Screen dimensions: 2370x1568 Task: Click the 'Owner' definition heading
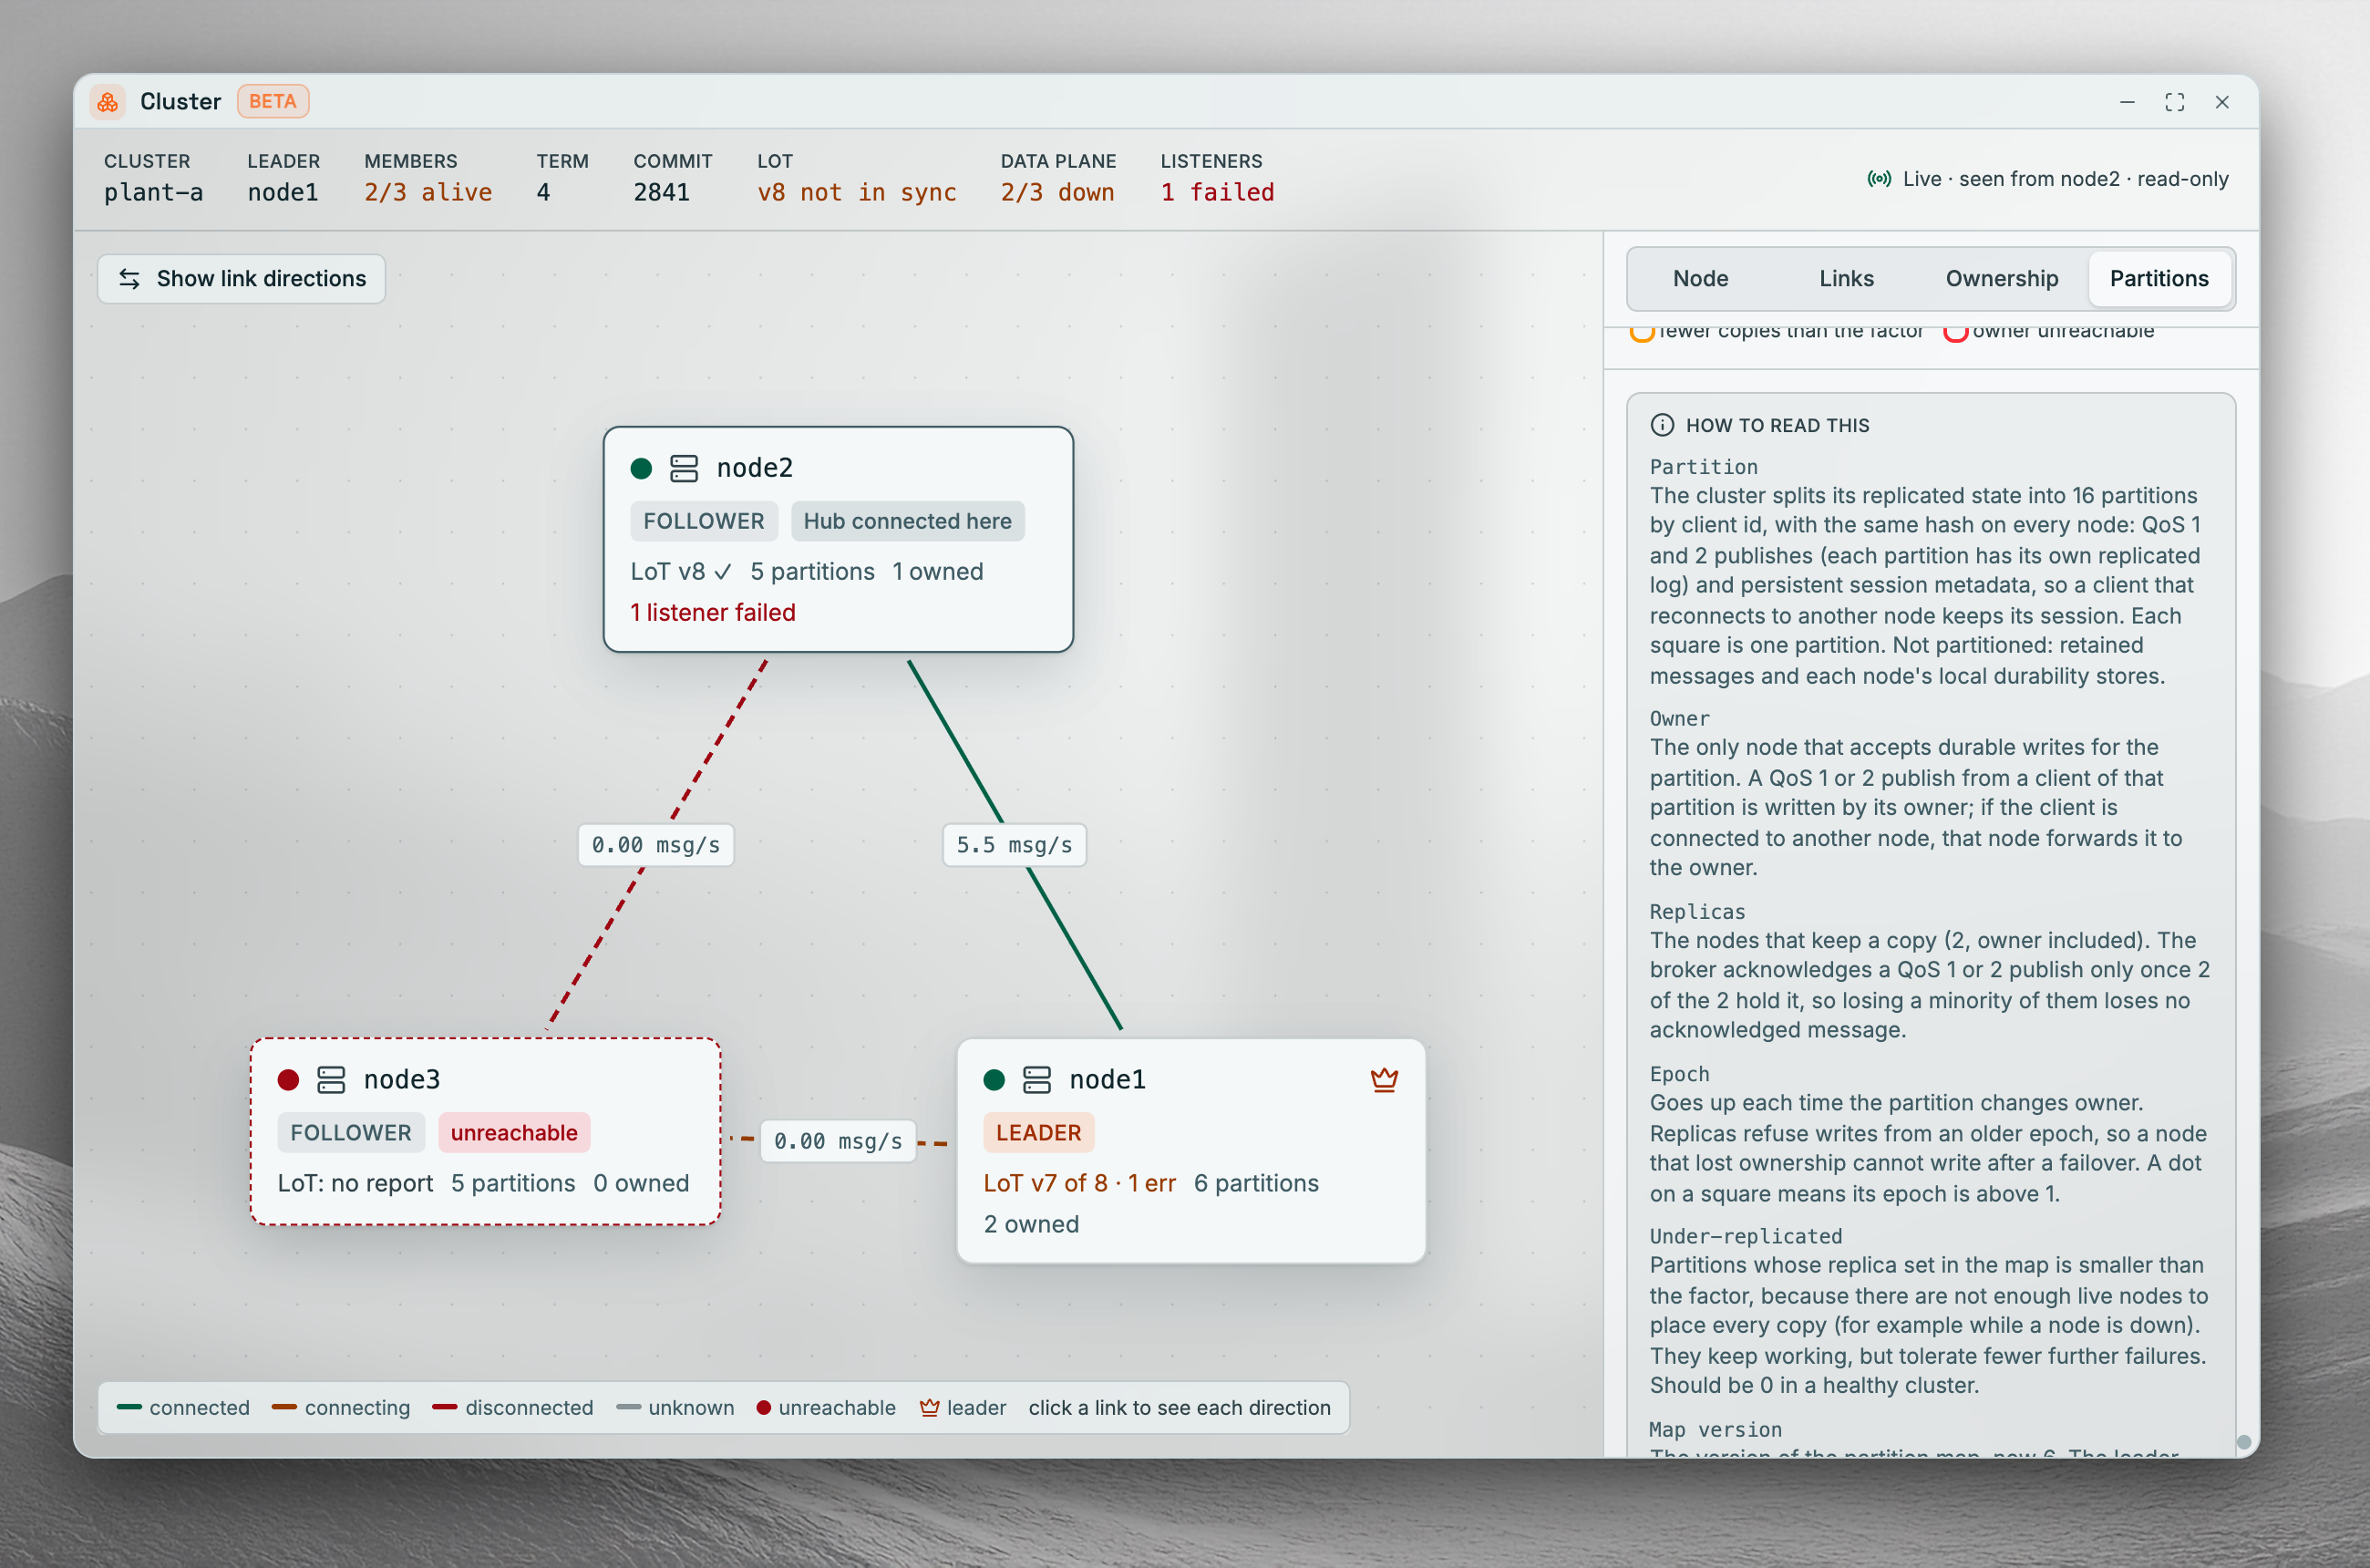[1679, 719]
